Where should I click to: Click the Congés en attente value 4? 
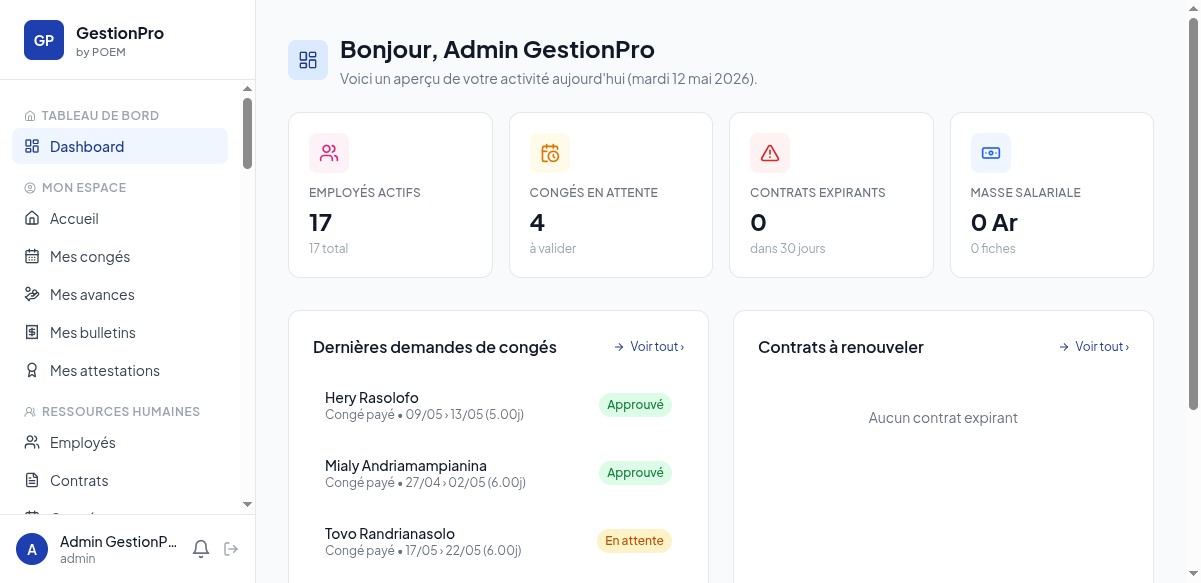point(537,222)
